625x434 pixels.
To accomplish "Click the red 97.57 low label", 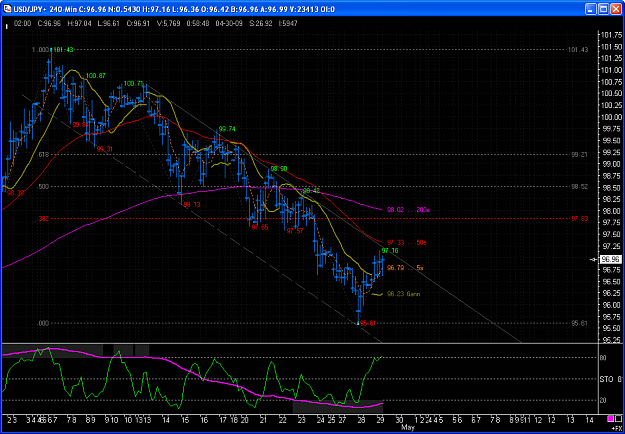I will pos(295,231).
